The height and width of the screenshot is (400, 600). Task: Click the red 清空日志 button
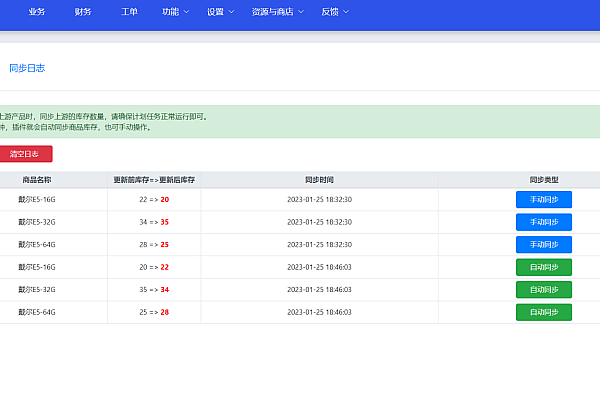click(x=26, y=154)
